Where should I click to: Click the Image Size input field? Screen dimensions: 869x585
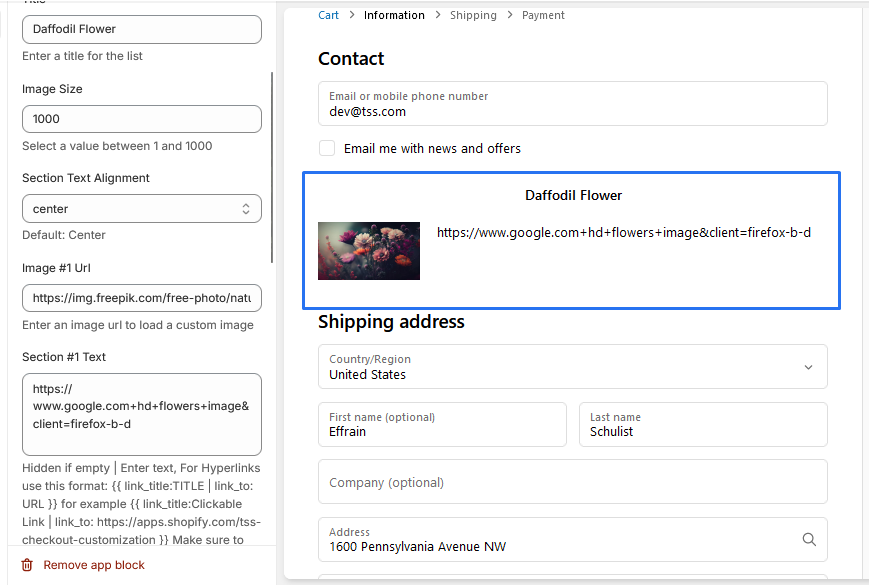[141, 119]
